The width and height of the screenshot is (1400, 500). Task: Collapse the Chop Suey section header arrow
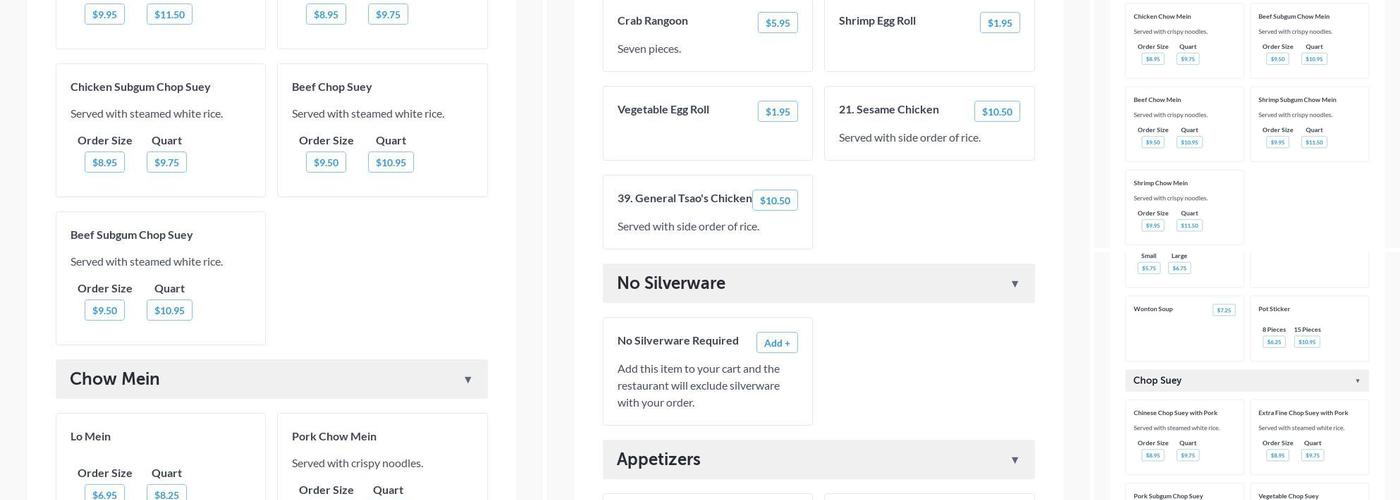click(x=1357, y=381)
